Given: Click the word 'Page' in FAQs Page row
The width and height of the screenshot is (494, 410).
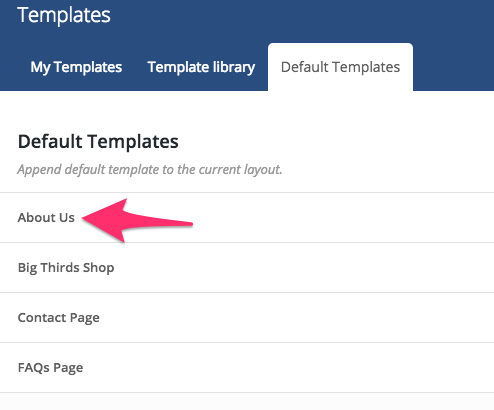Looking at the screenshot, I should pyautogui.click(x=68, y=369).
